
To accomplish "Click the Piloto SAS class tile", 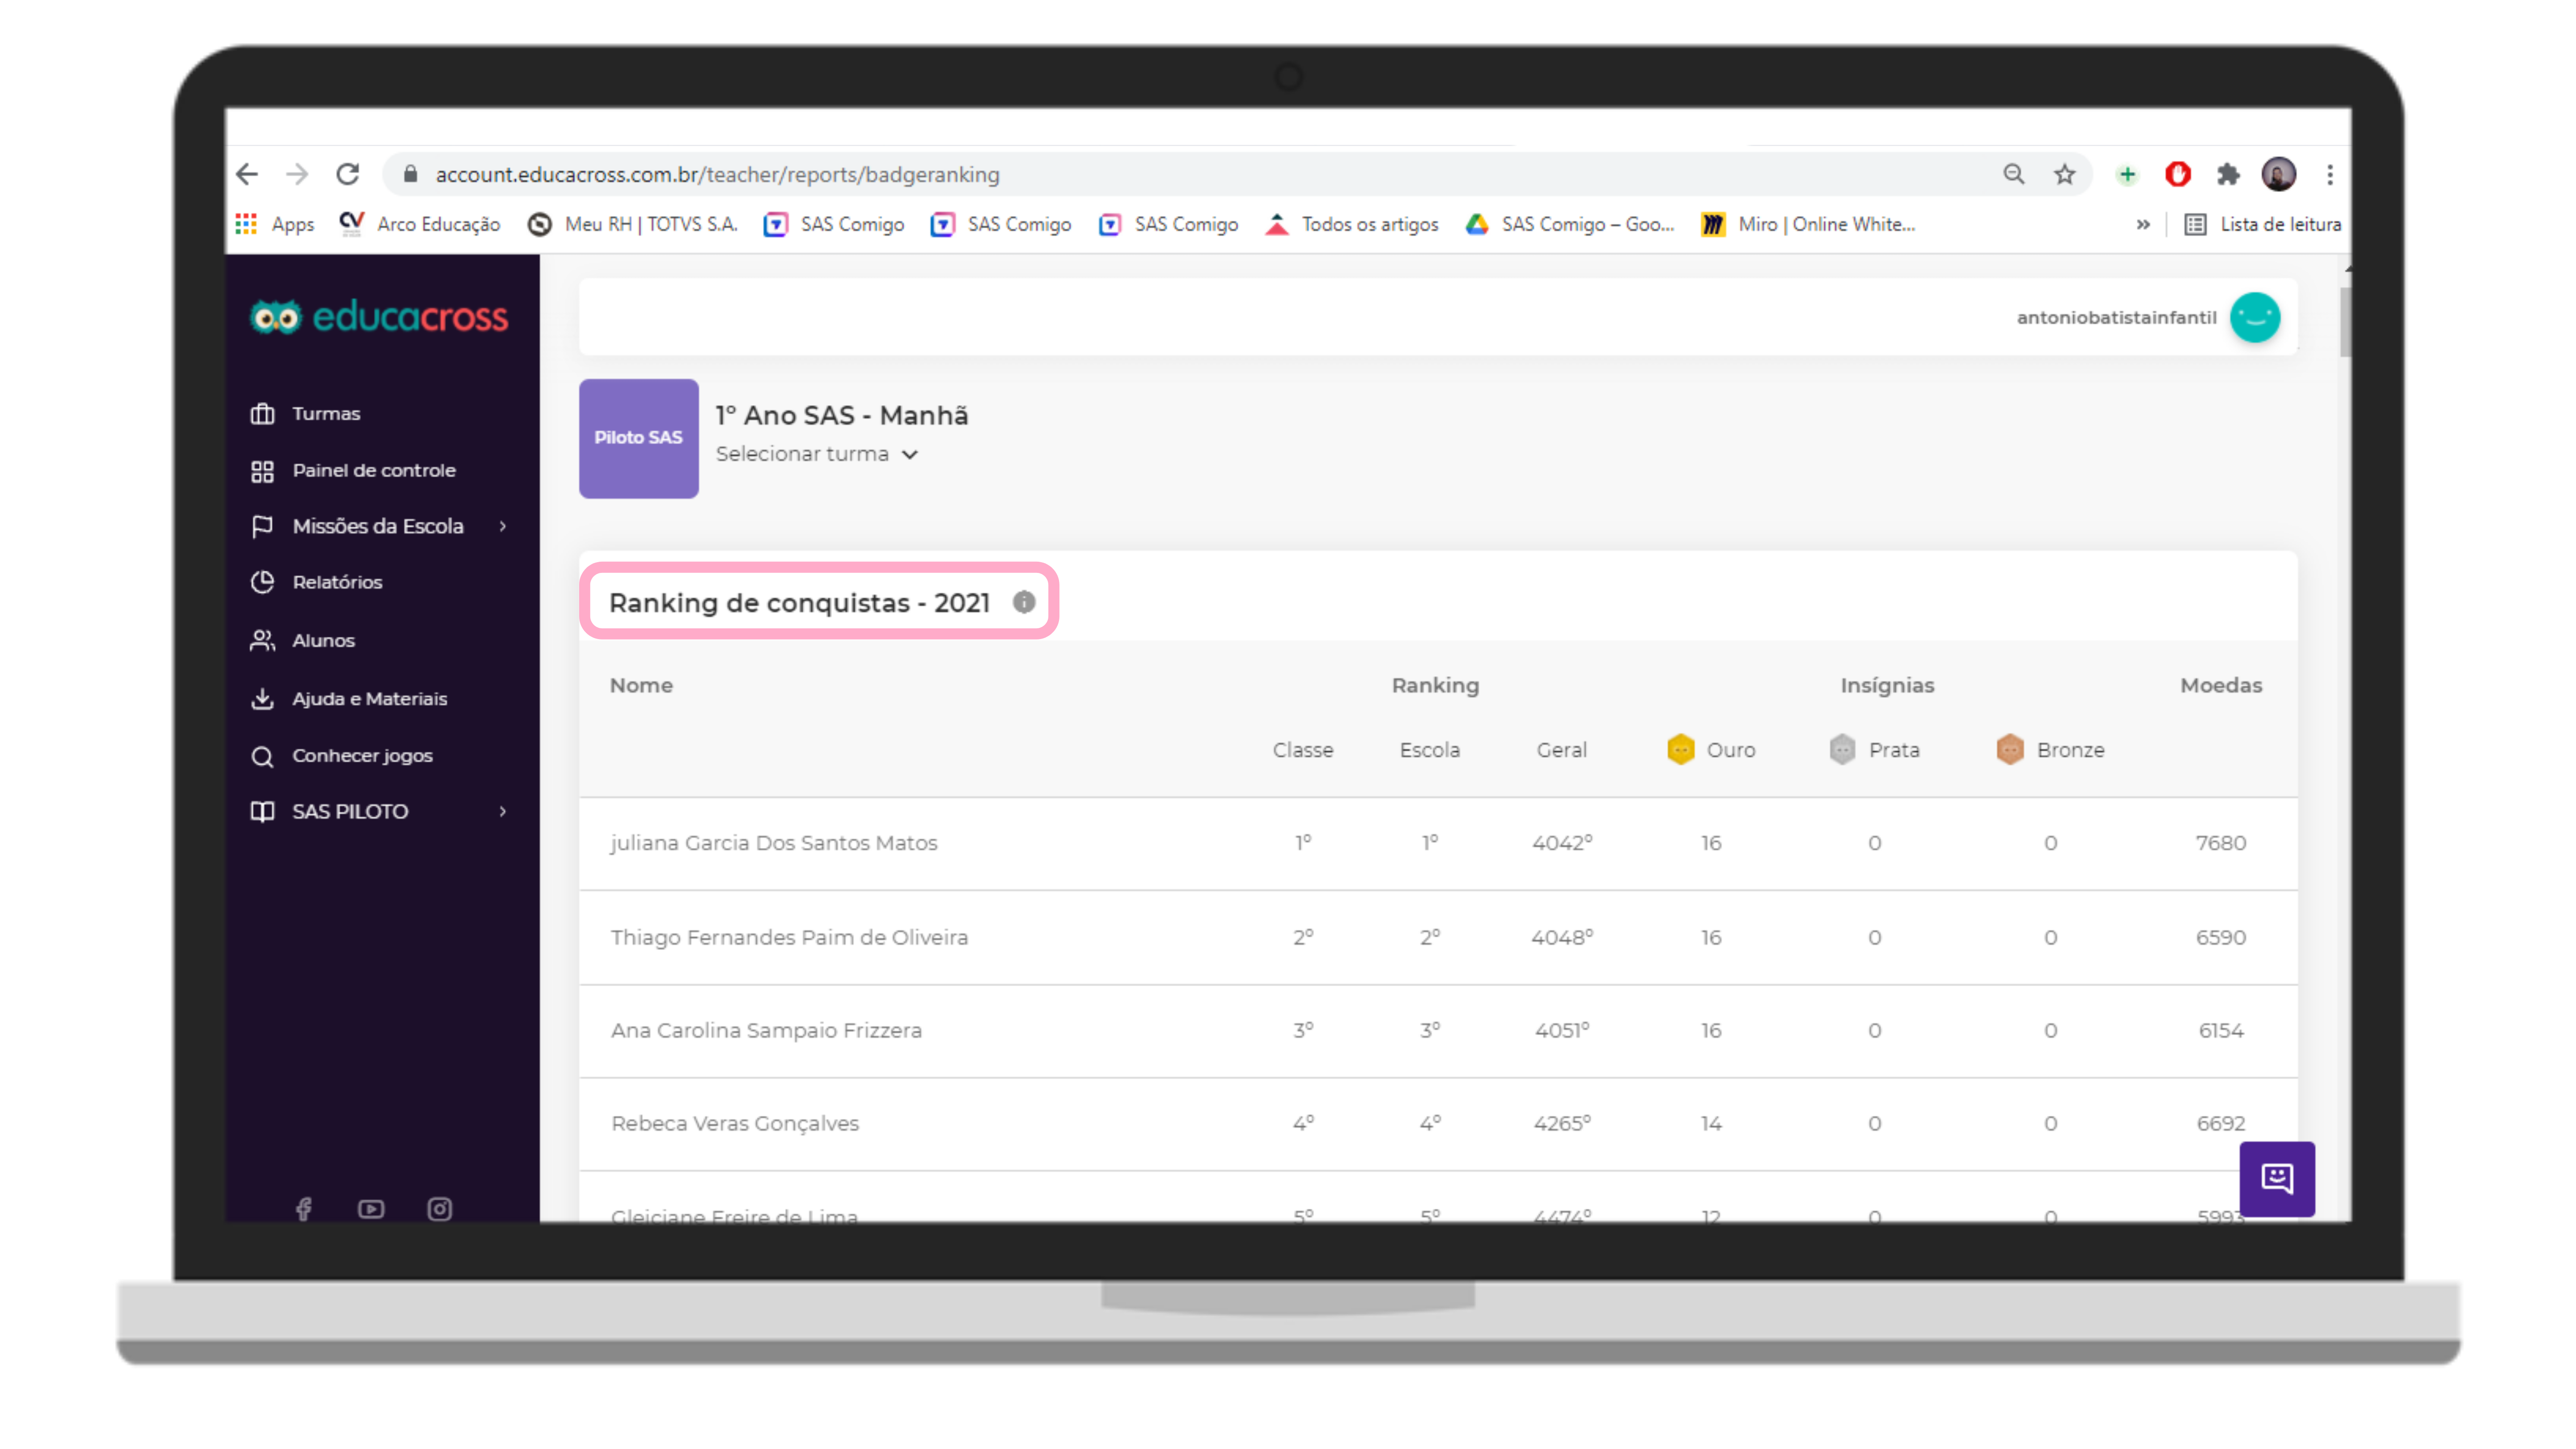I will pos(639,438).
